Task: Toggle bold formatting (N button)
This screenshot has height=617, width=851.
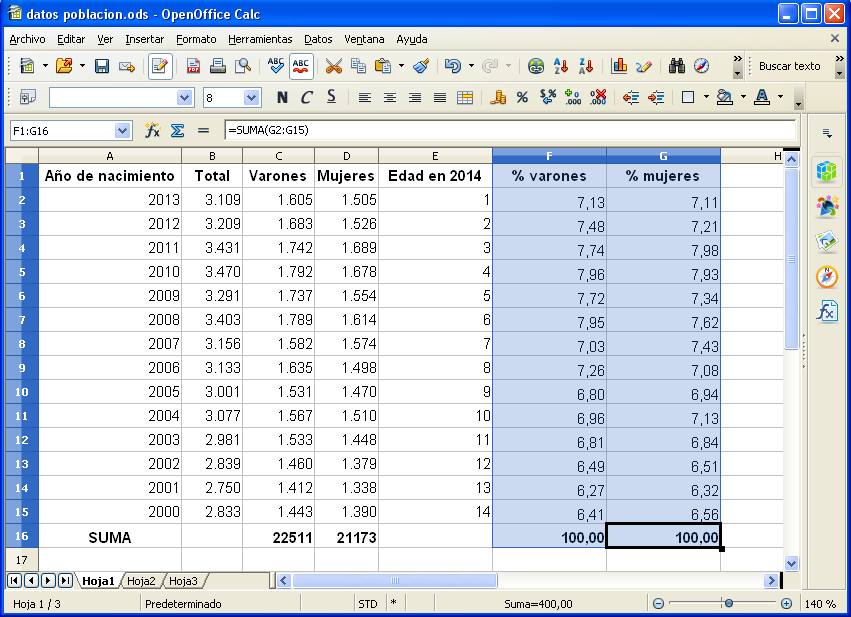Action: (x=282, y=97)
